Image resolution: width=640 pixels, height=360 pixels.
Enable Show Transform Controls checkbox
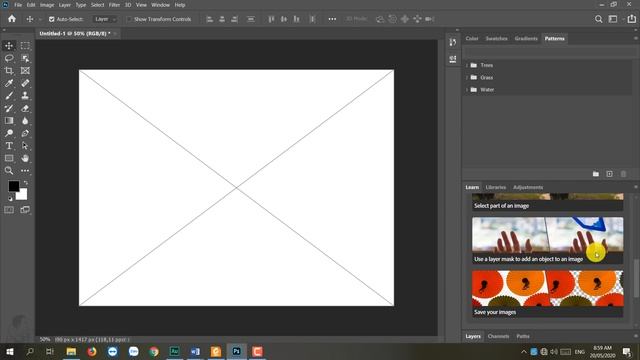tap(129, 19)
